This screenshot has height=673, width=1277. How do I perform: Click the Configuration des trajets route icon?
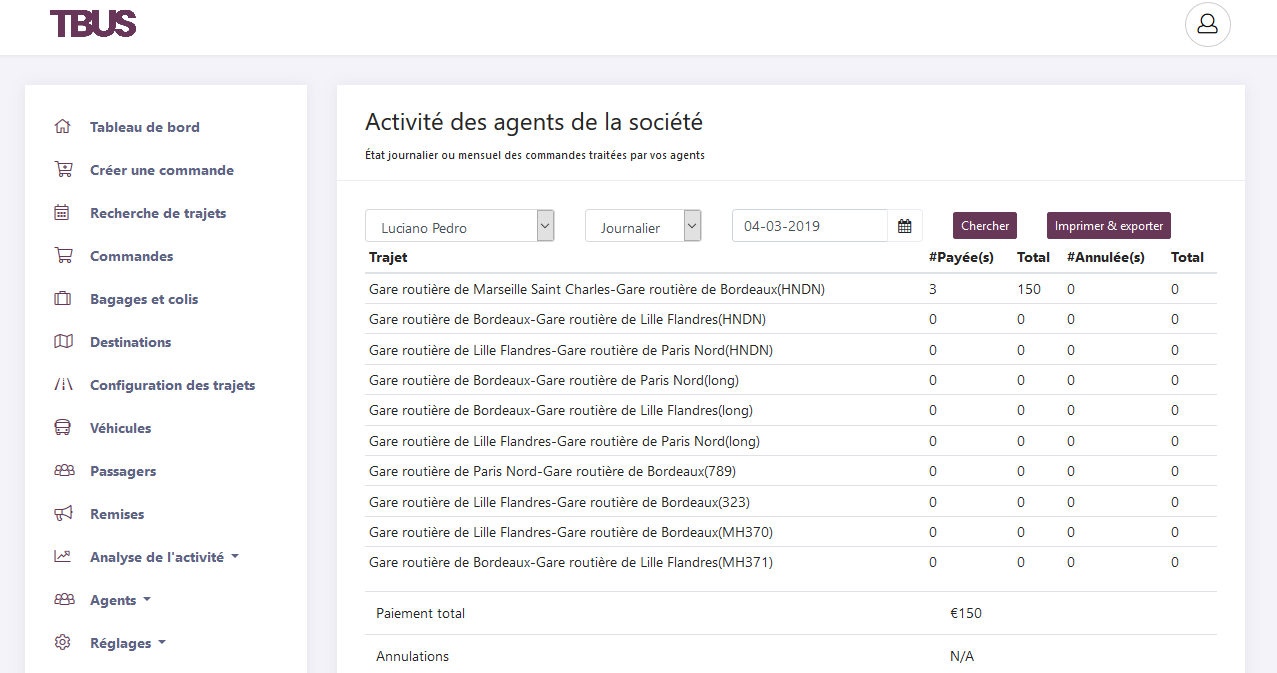click(62, 384)
